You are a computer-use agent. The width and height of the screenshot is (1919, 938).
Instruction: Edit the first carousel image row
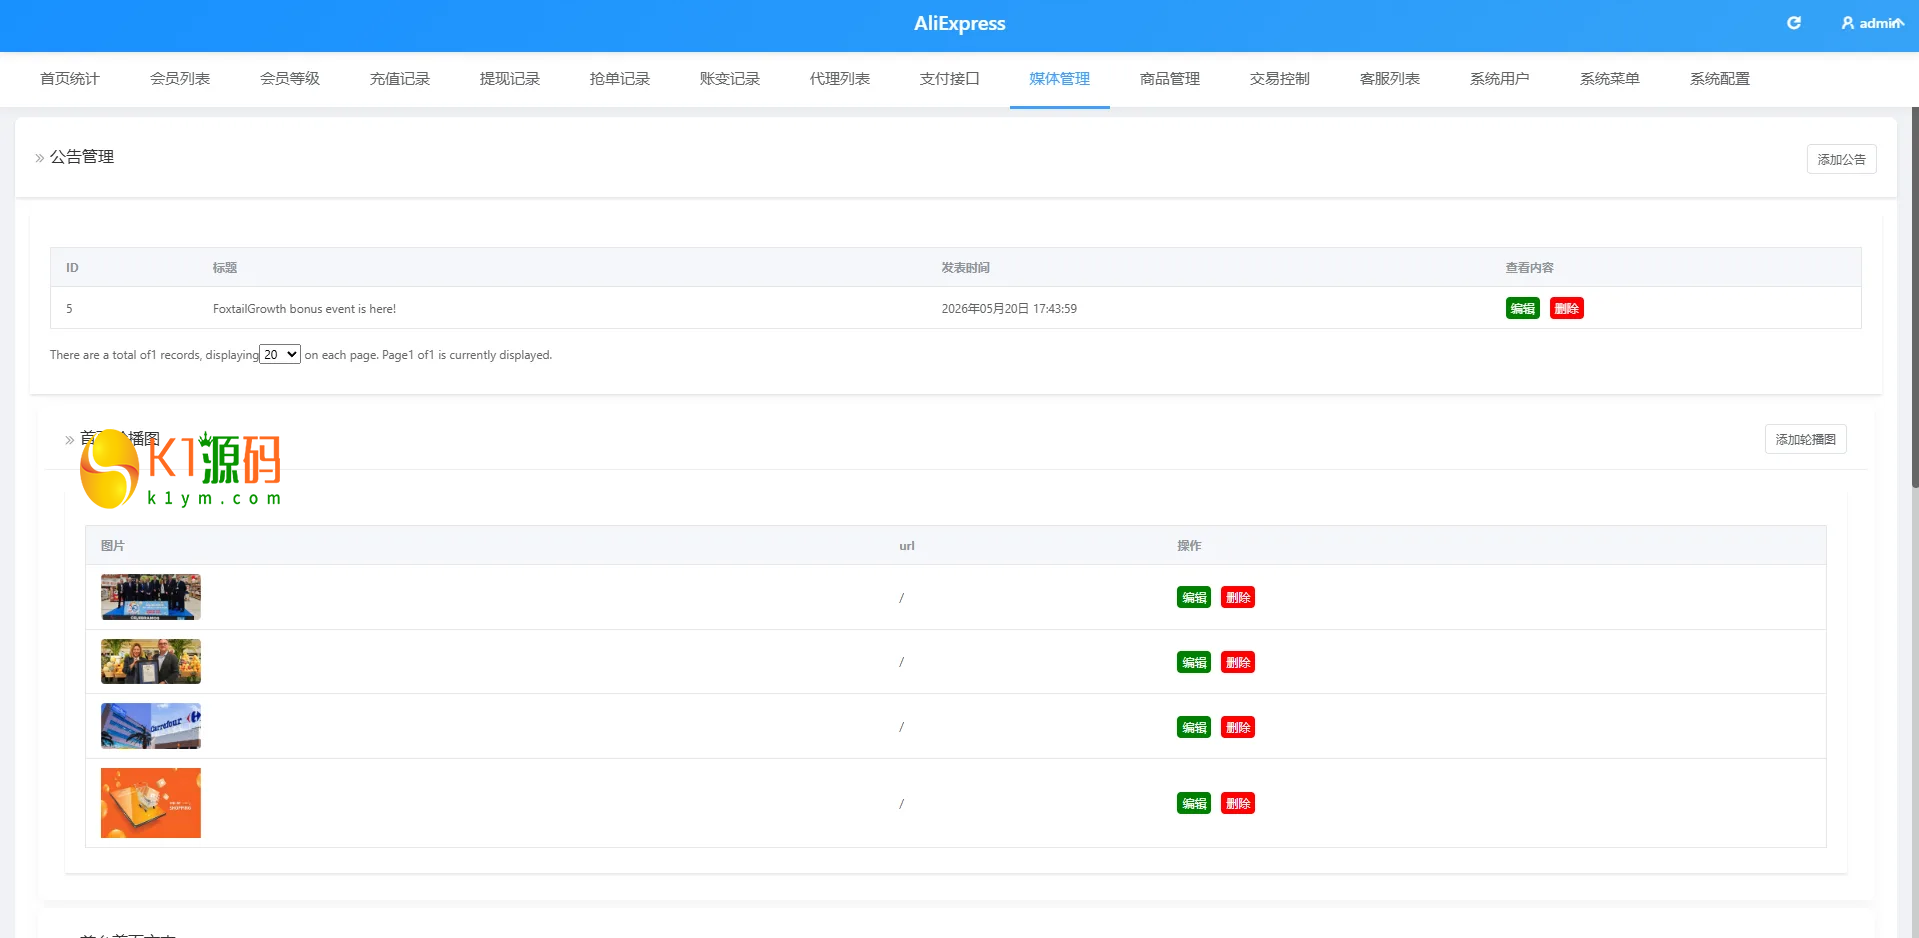coord(1194,597)
